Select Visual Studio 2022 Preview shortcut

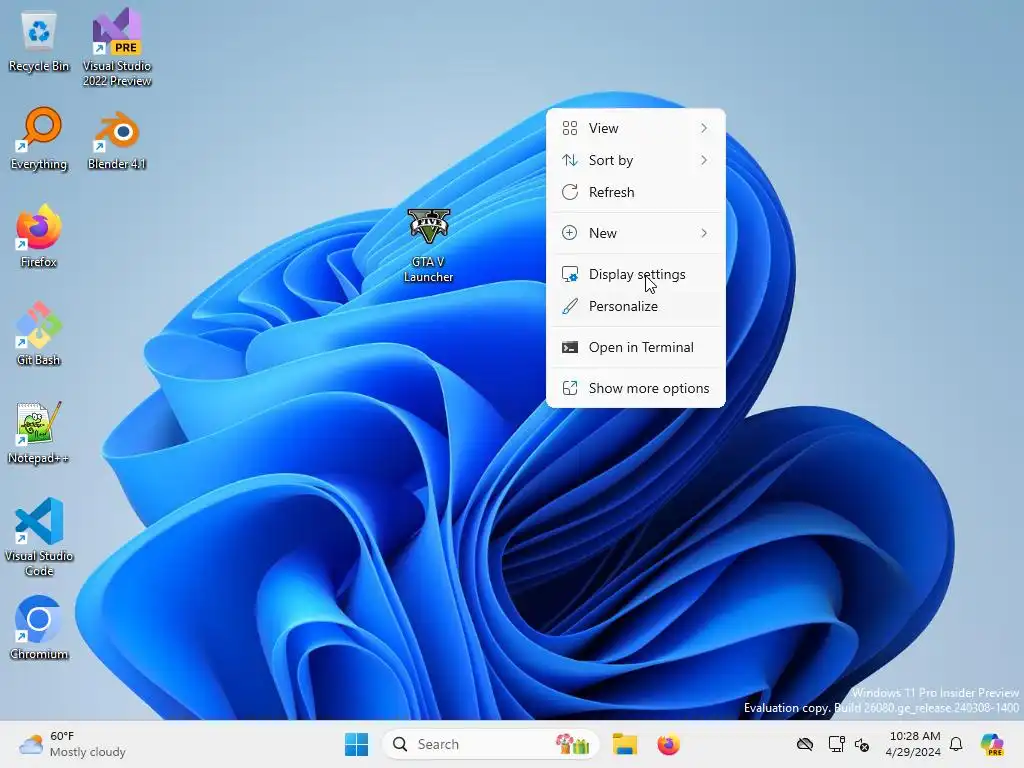117,48
